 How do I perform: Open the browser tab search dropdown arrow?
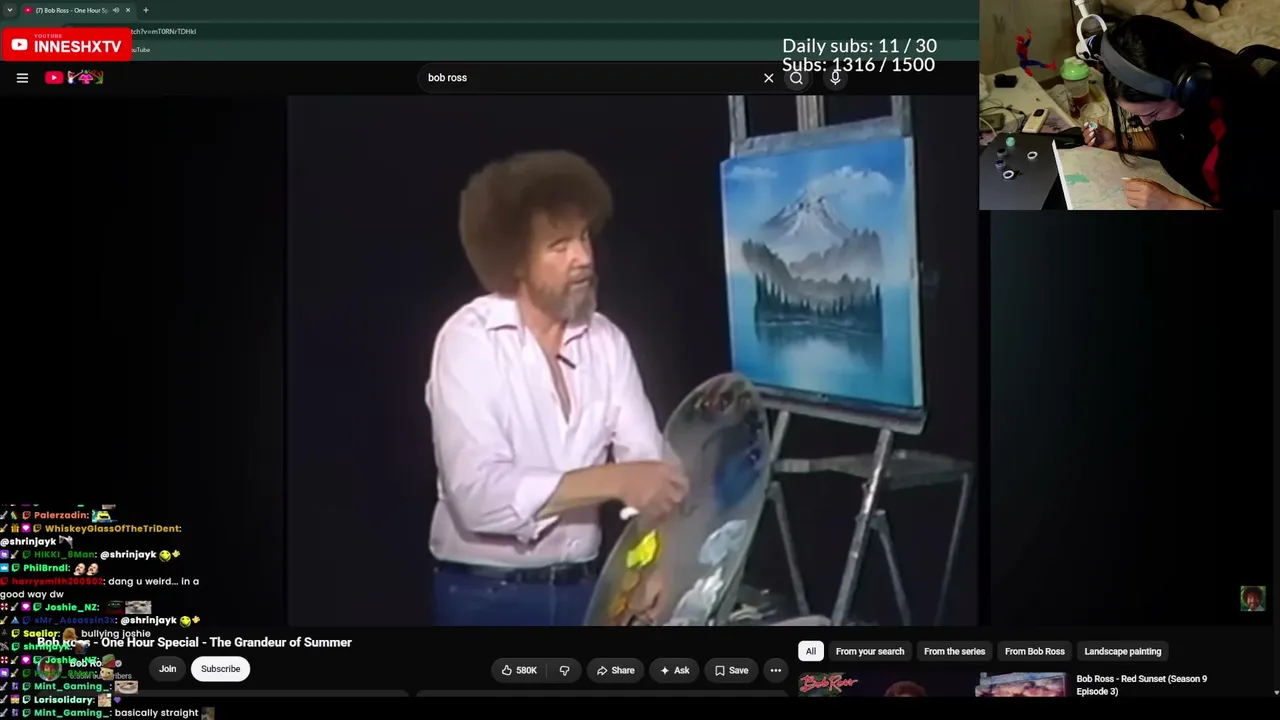(9, 10)
